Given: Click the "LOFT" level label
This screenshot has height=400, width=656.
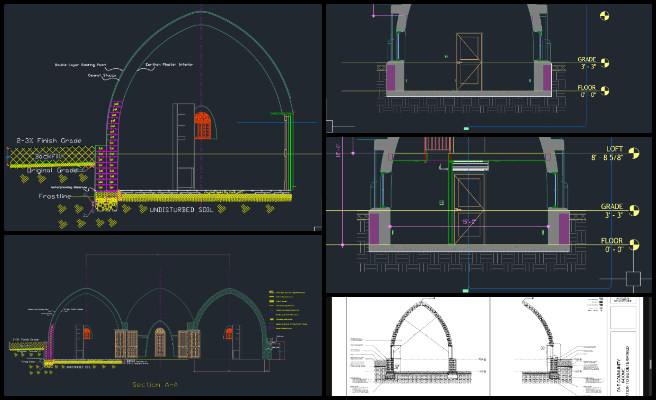Looking at the screenshot, I should click(x=614, y=149).
